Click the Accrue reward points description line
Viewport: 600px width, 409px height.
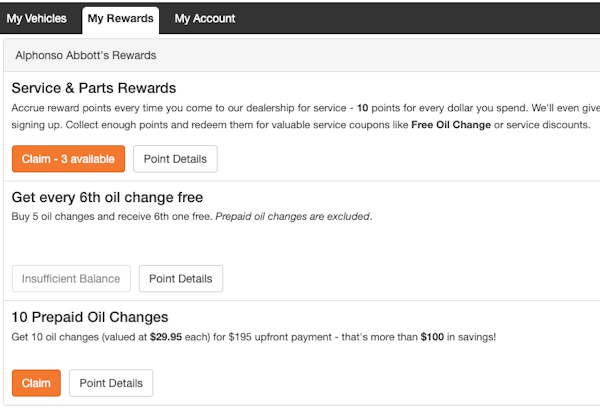(200, 107)
